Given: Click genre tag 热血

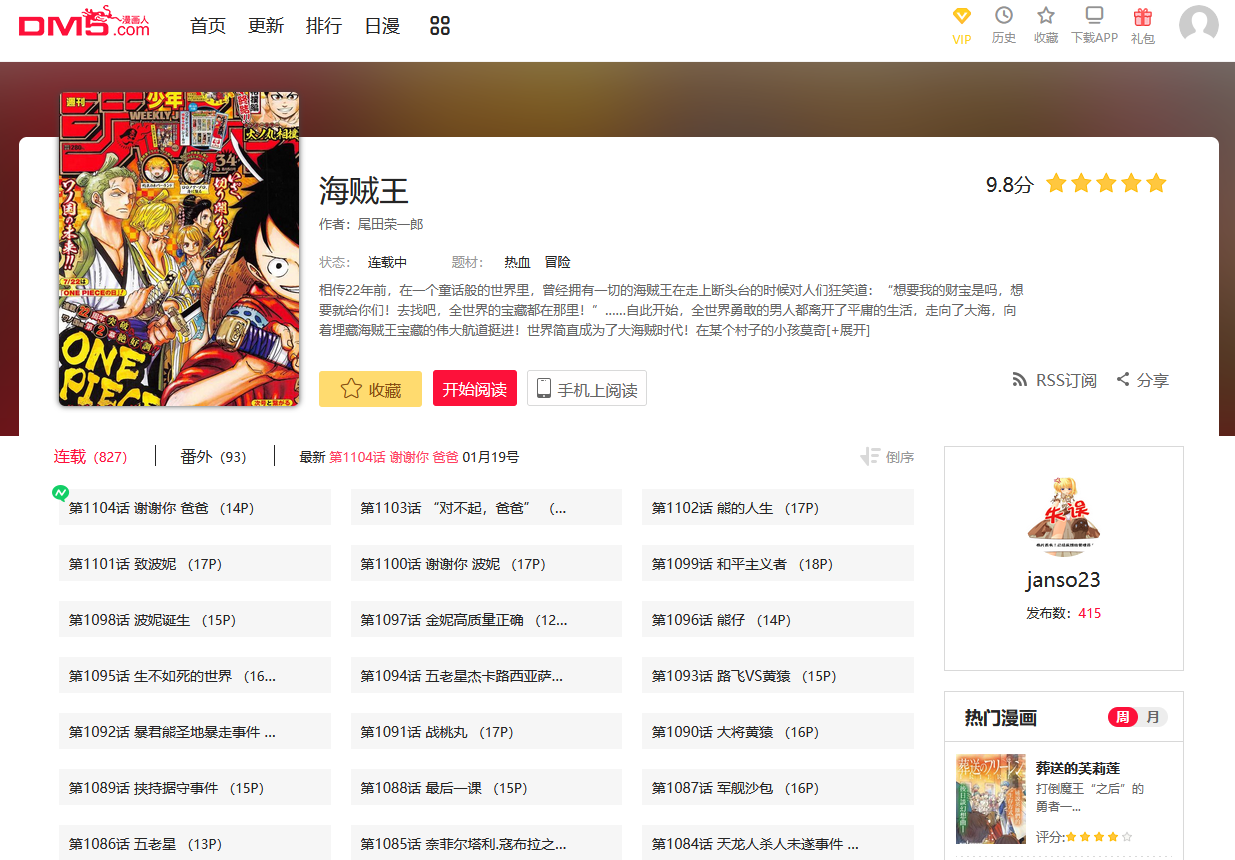Looking at the screenshot, I should (517, 262).
